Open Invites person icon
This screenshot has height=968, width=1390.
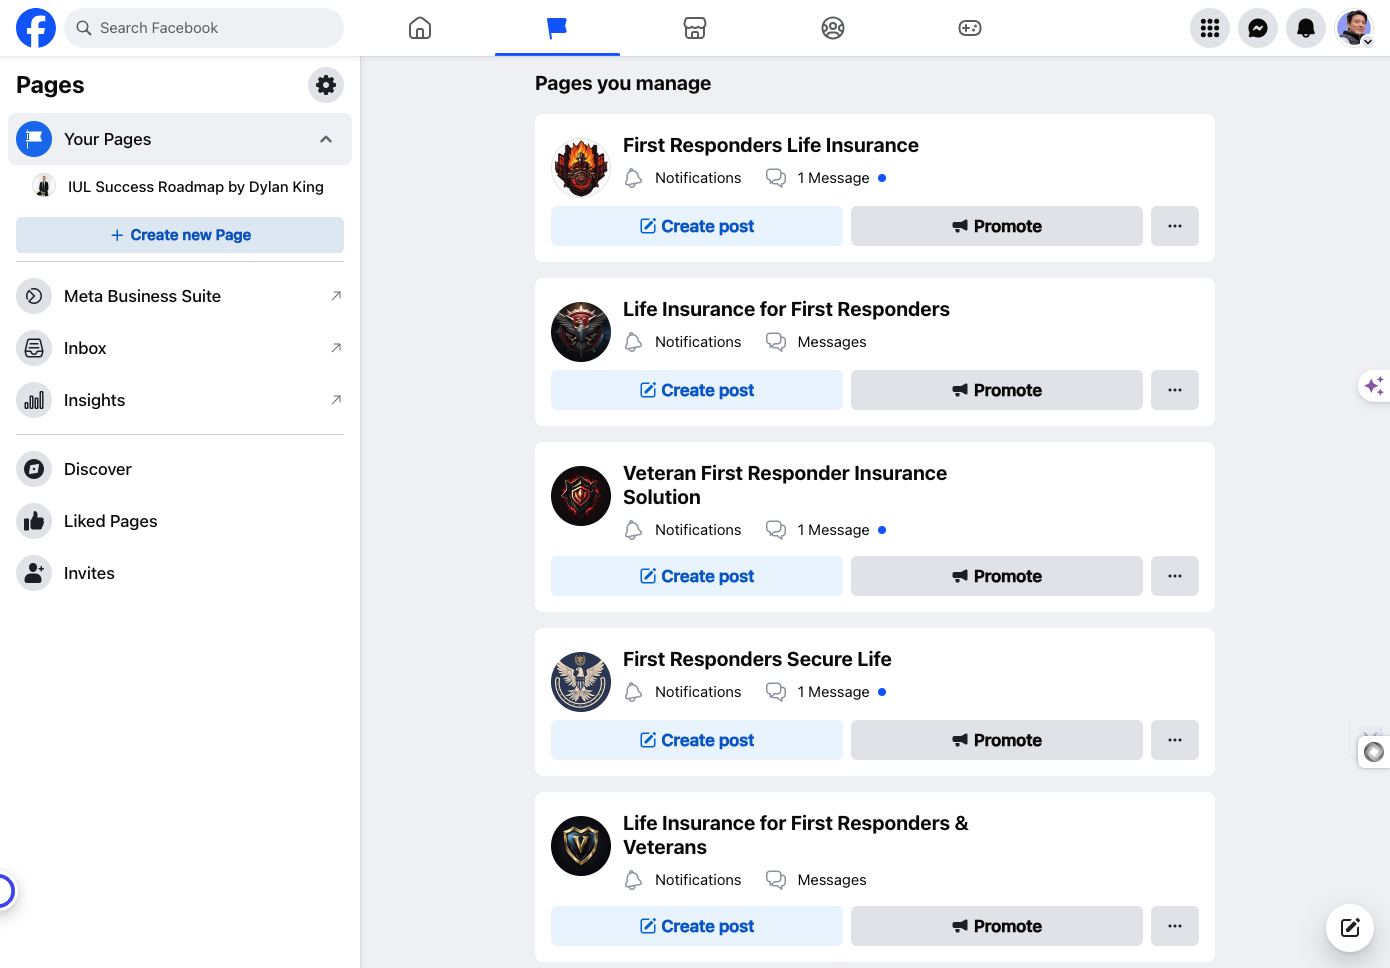point(34,573)
